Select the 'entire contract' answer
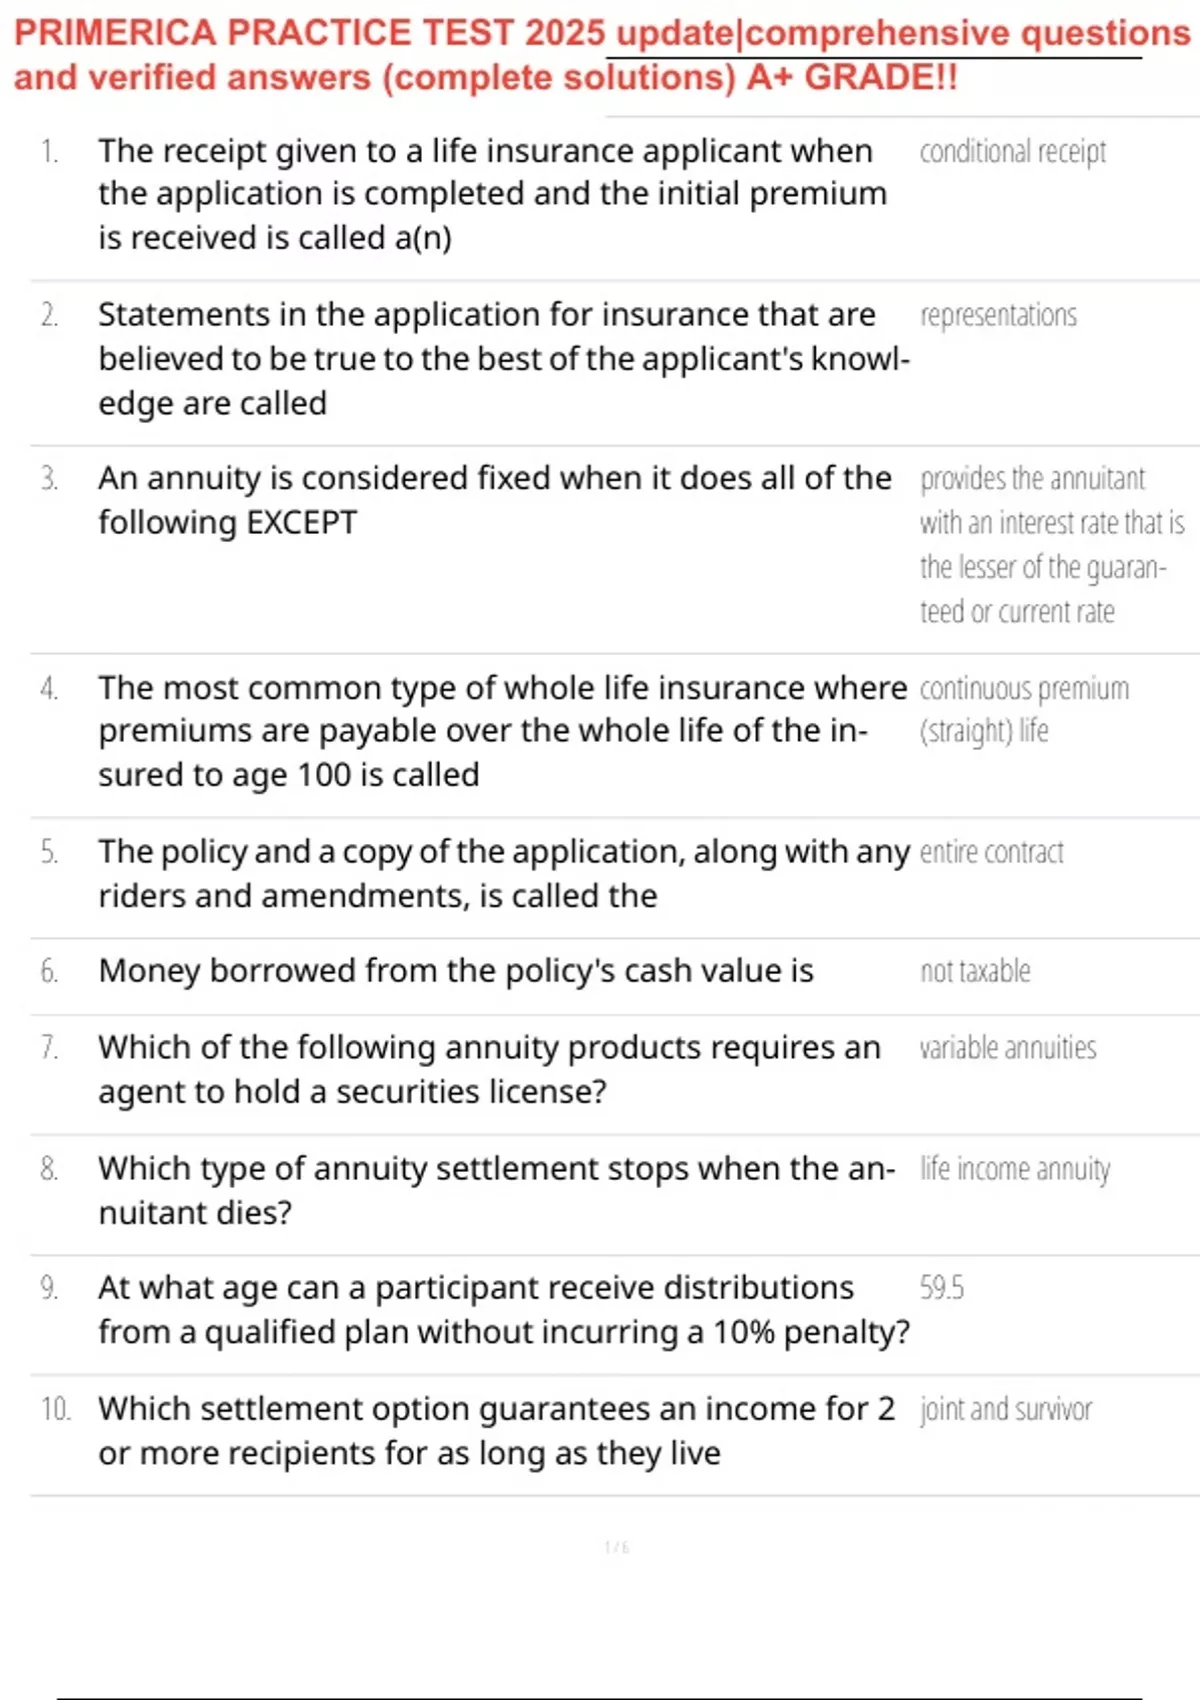Image resolution: width=1200 pixels, height=1700 pixels. click(x=991, y=852)
